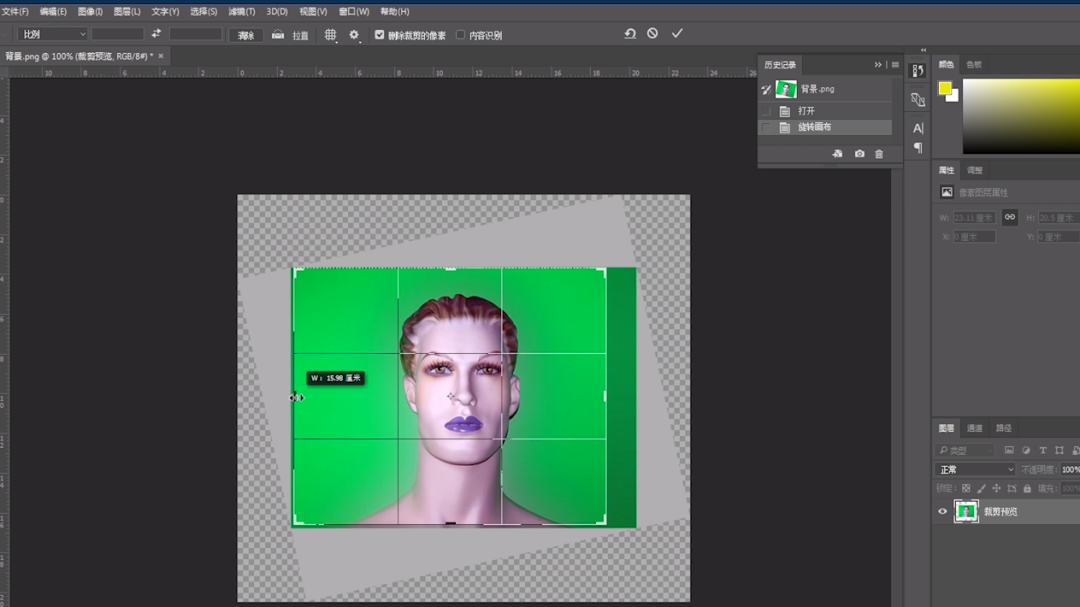The height and width of the screenshot is (607, 1080).
Task: Open crop gear settings menu
Action: [x=354, y=34]
